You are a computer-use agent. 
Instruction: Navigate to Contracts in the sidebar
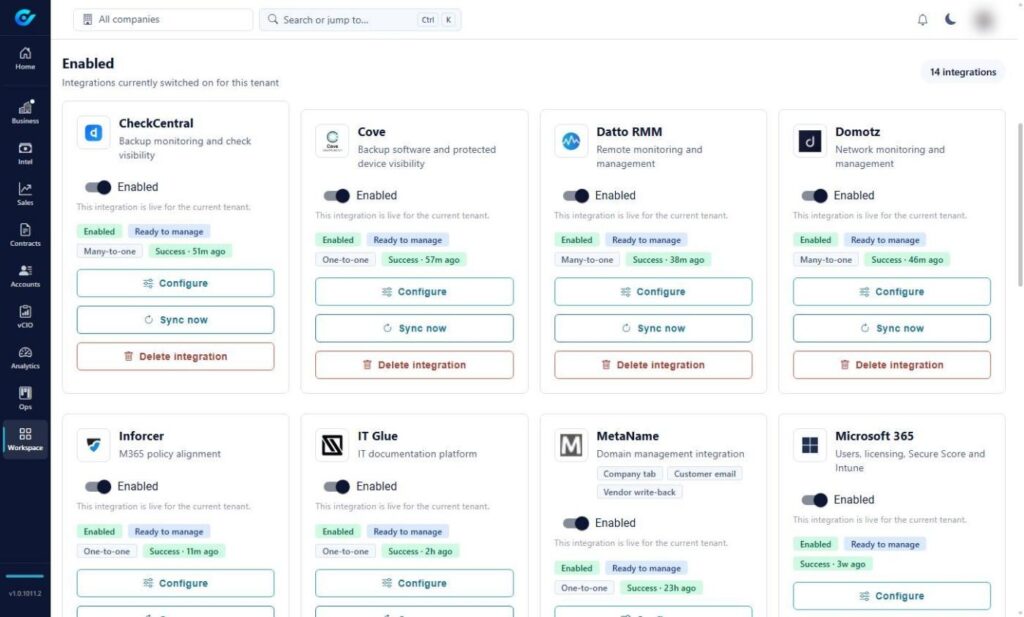25,235
